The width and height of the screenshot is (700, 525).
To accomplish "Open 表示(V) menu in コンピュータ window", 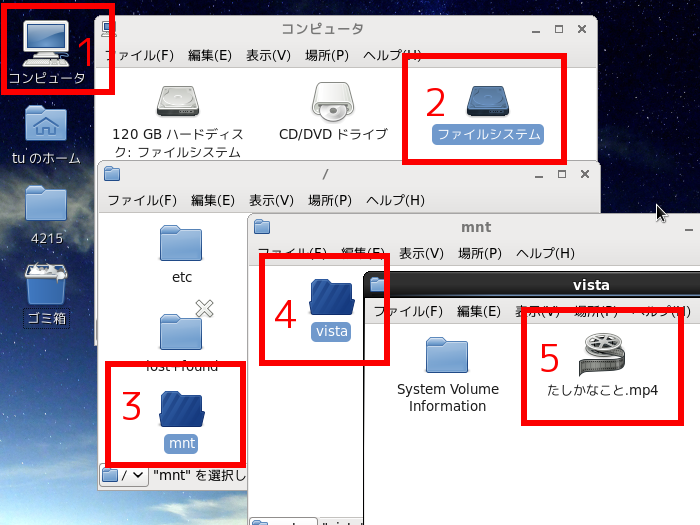I will click(x=268, y=55).
